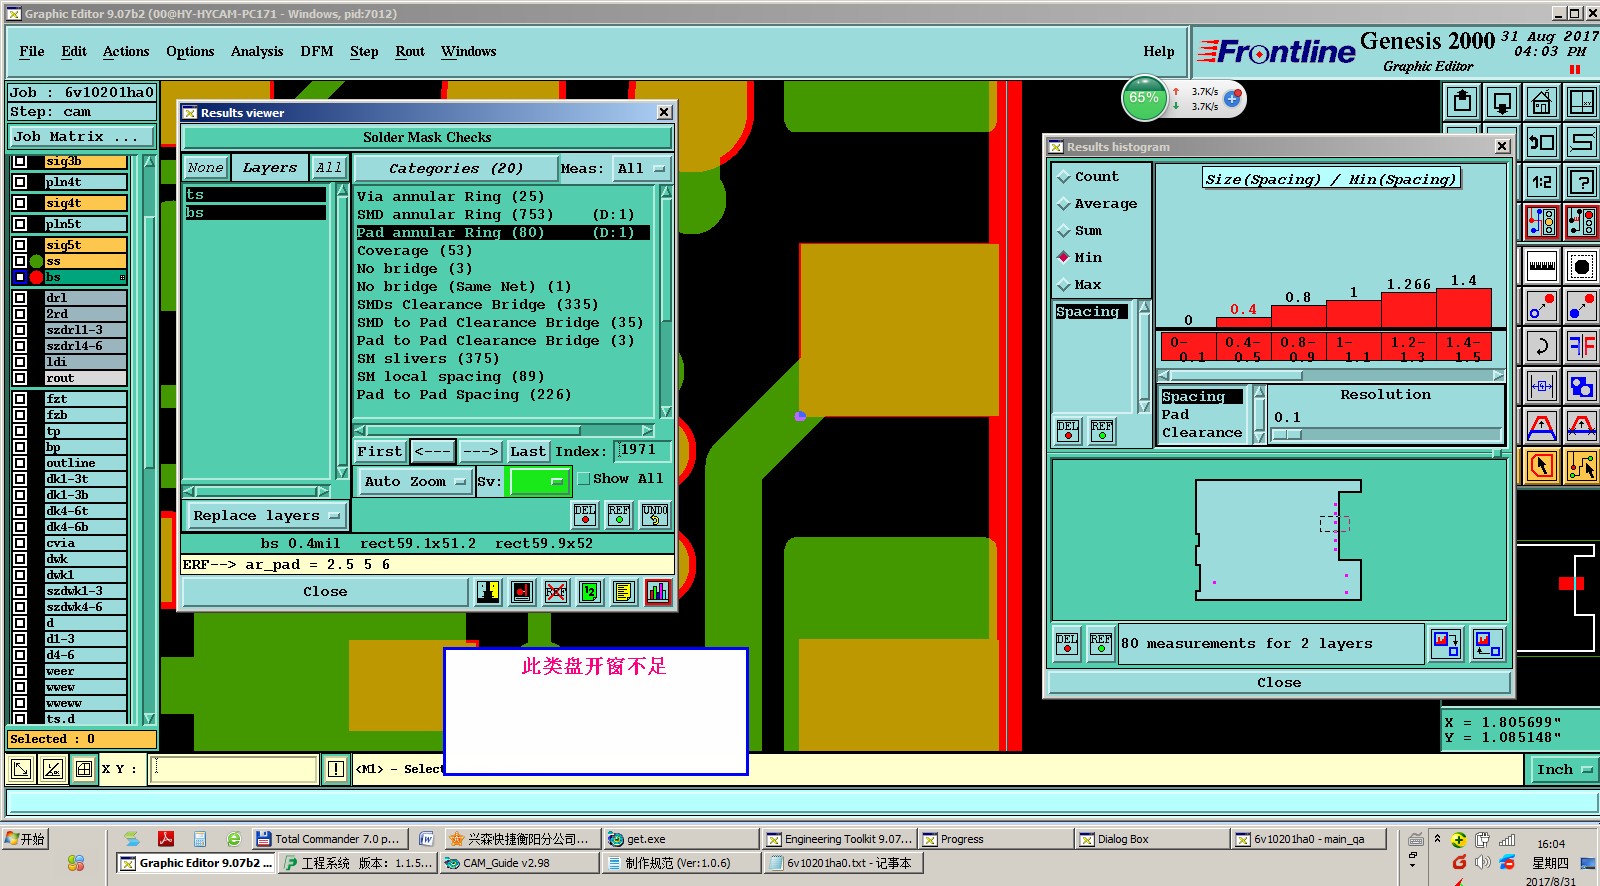The height and width of the screenshot is (886, 1600).
Task: Open the Inch units dropdown
Action: 1562,769
